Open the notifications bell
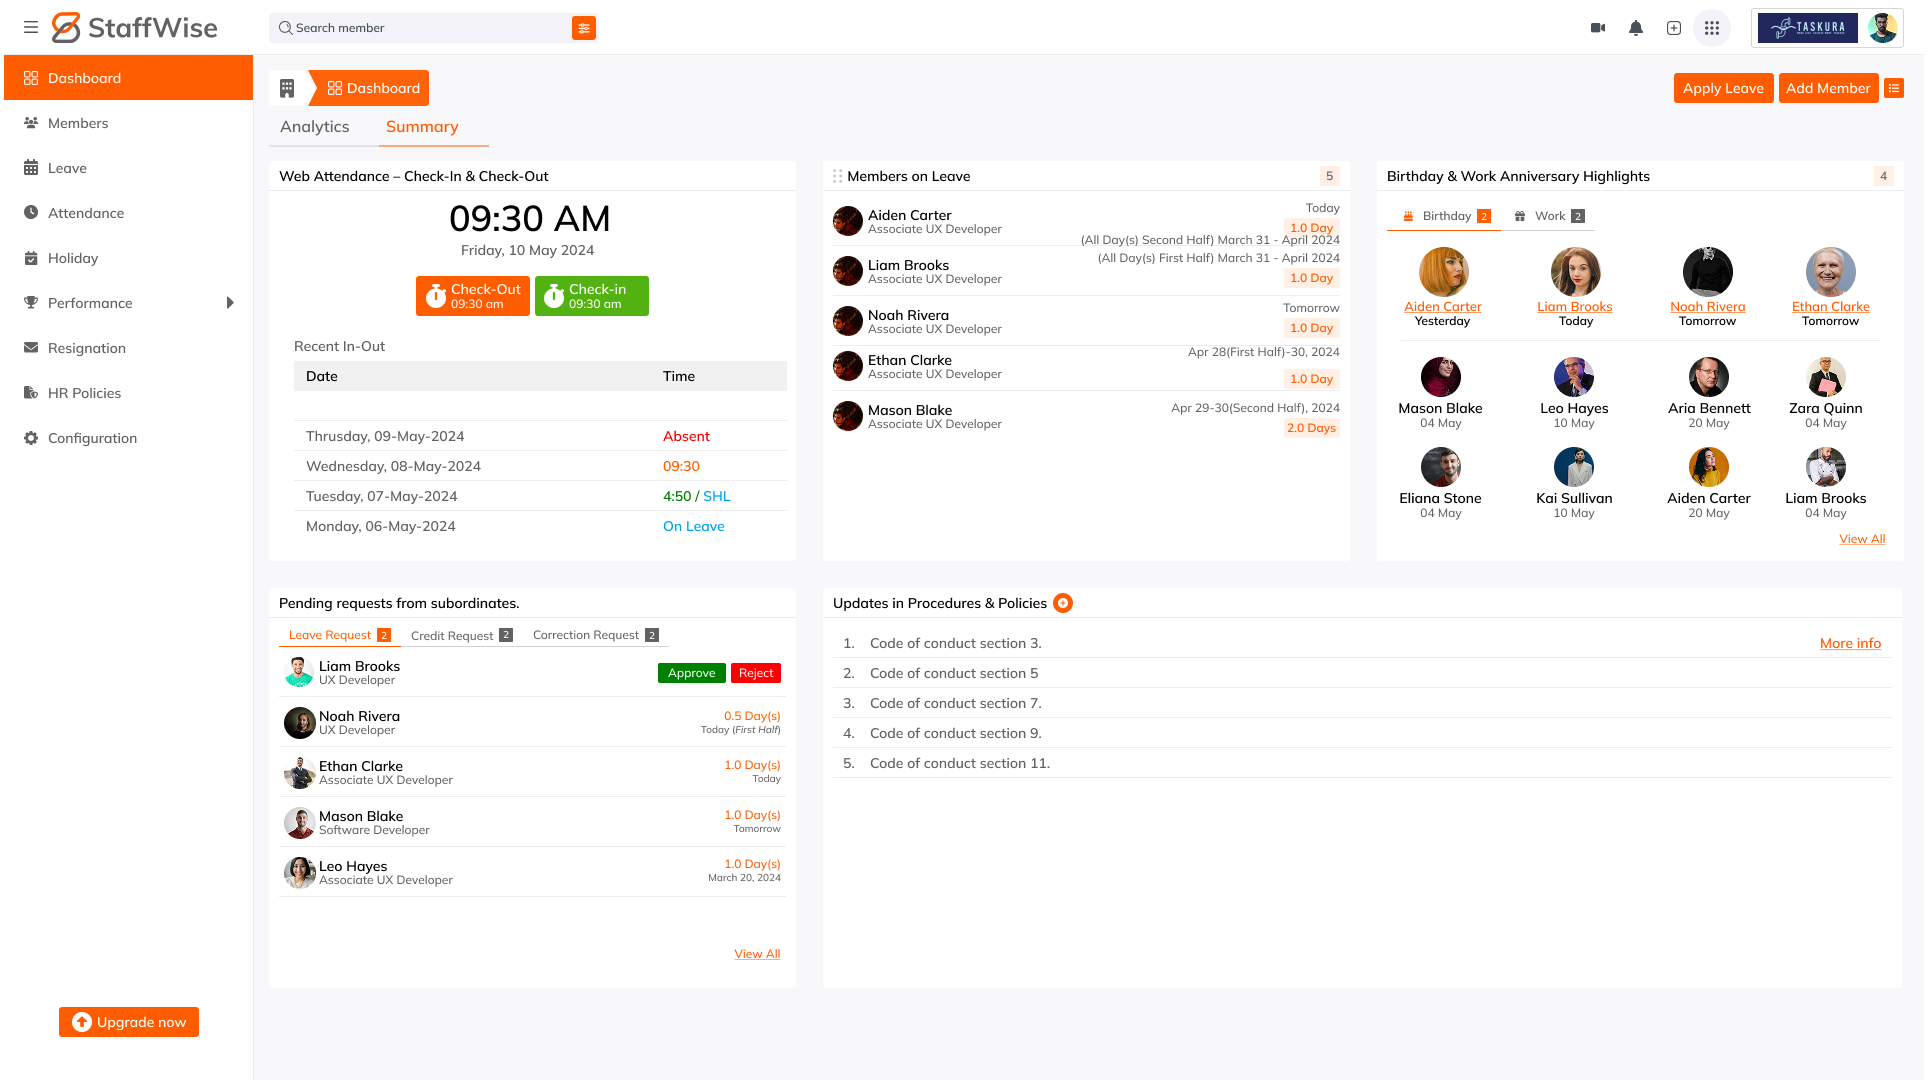 tap(1636, 28)
